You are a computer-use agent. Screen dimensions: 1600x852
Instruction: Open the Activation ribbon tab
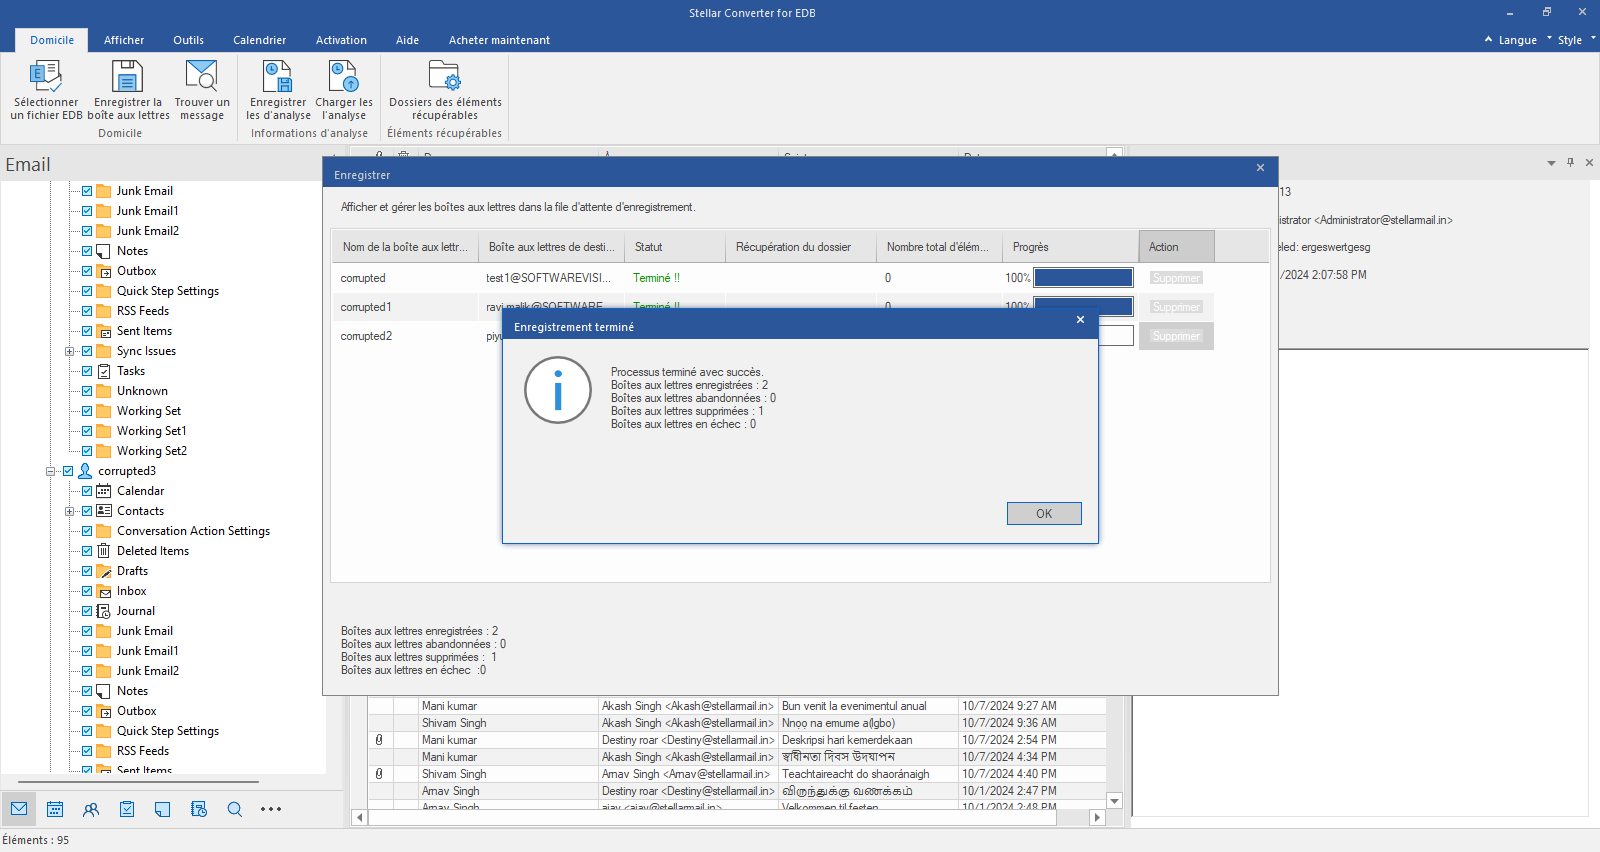[341, 40]
